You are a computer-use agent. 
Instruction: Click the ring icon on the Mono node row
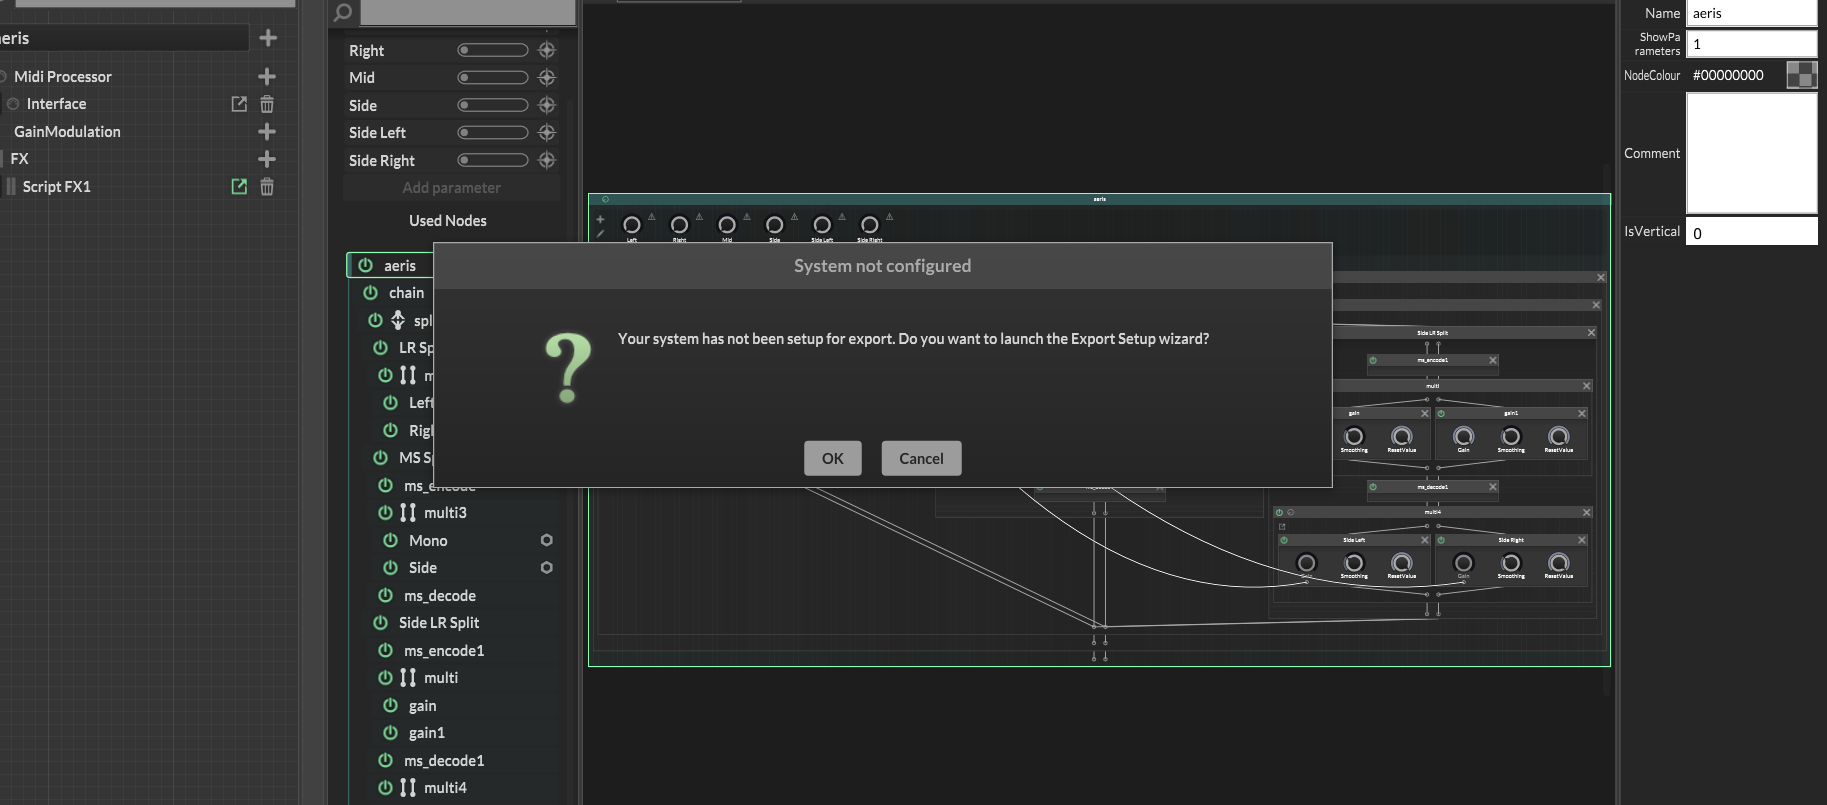click(x=547, y=540)
